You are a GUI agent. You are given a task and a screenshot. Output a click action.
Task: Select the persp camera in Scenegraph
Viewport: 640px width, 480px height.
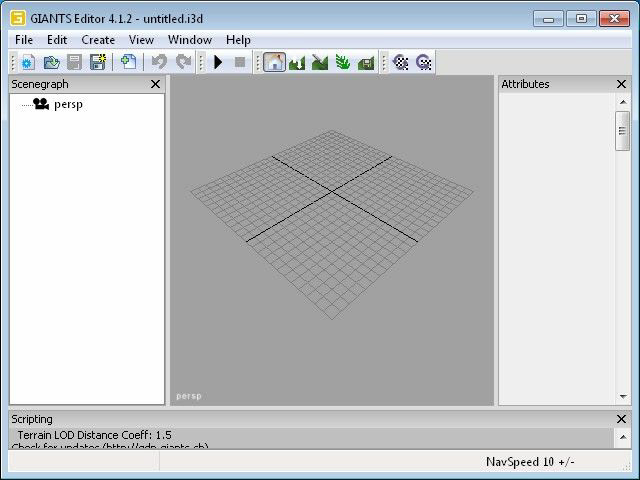[x=67, y=104]
